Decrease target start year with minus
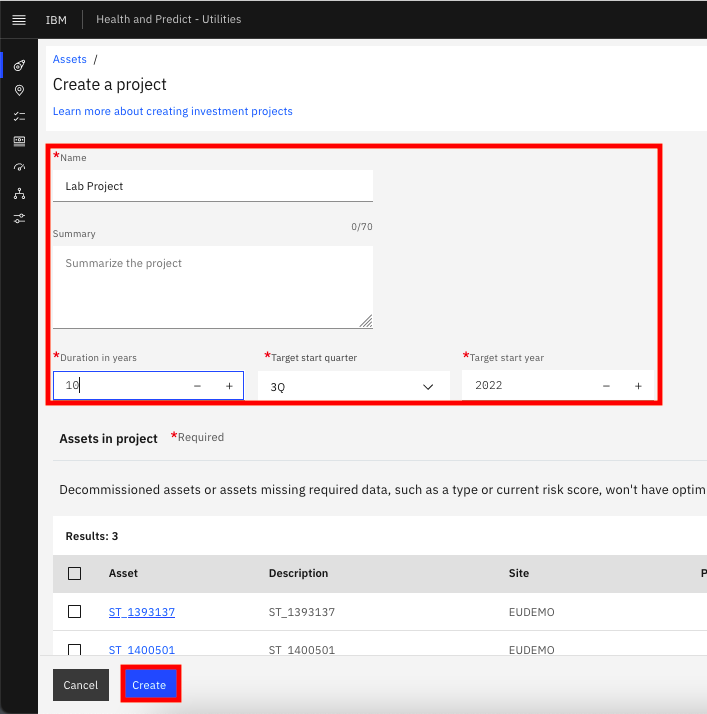The image size is (707, 714). pyautogui.click(x=606, y=386)
